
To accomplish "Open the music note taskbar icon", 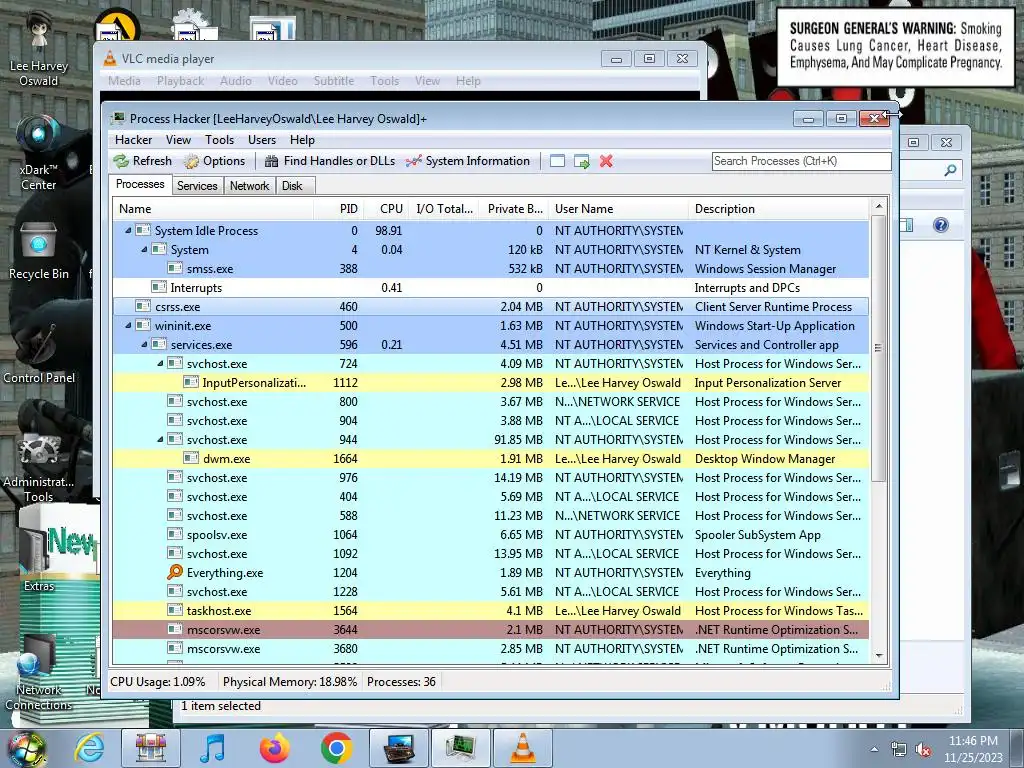I will pos(212,748).
